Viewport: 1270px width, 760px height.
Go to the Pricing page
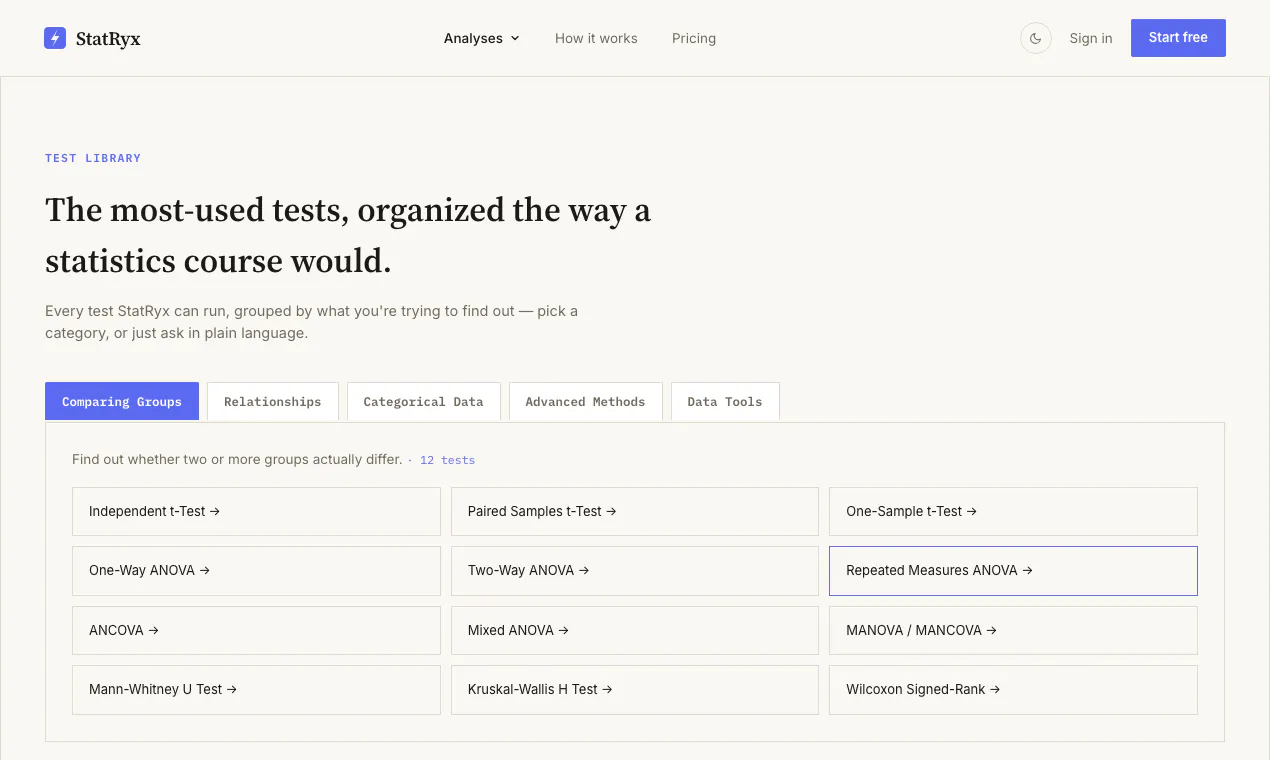click(x=694, y=38)
